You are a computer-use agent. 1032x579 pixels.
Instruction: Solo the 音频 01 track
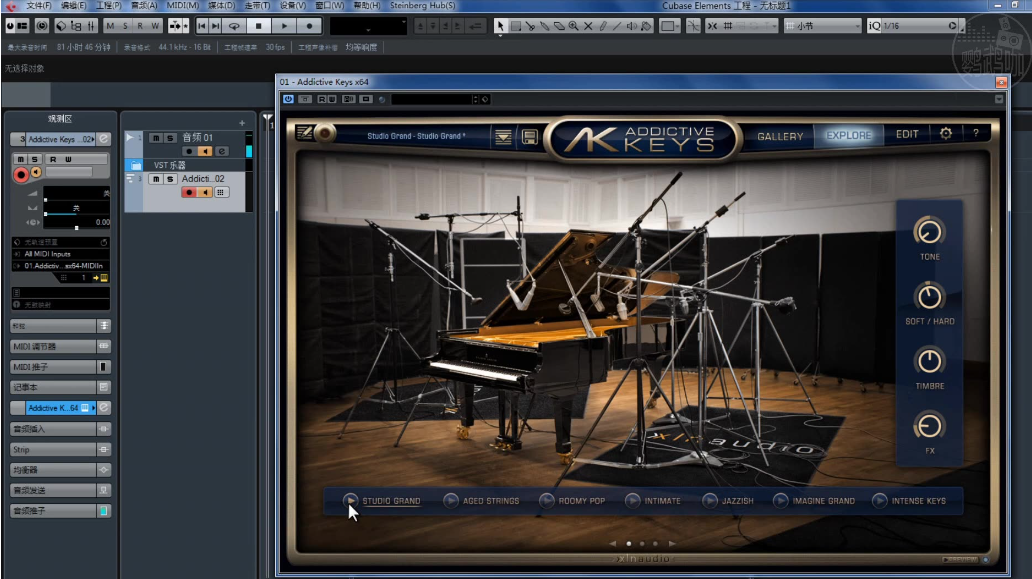(x=170, y=138)
